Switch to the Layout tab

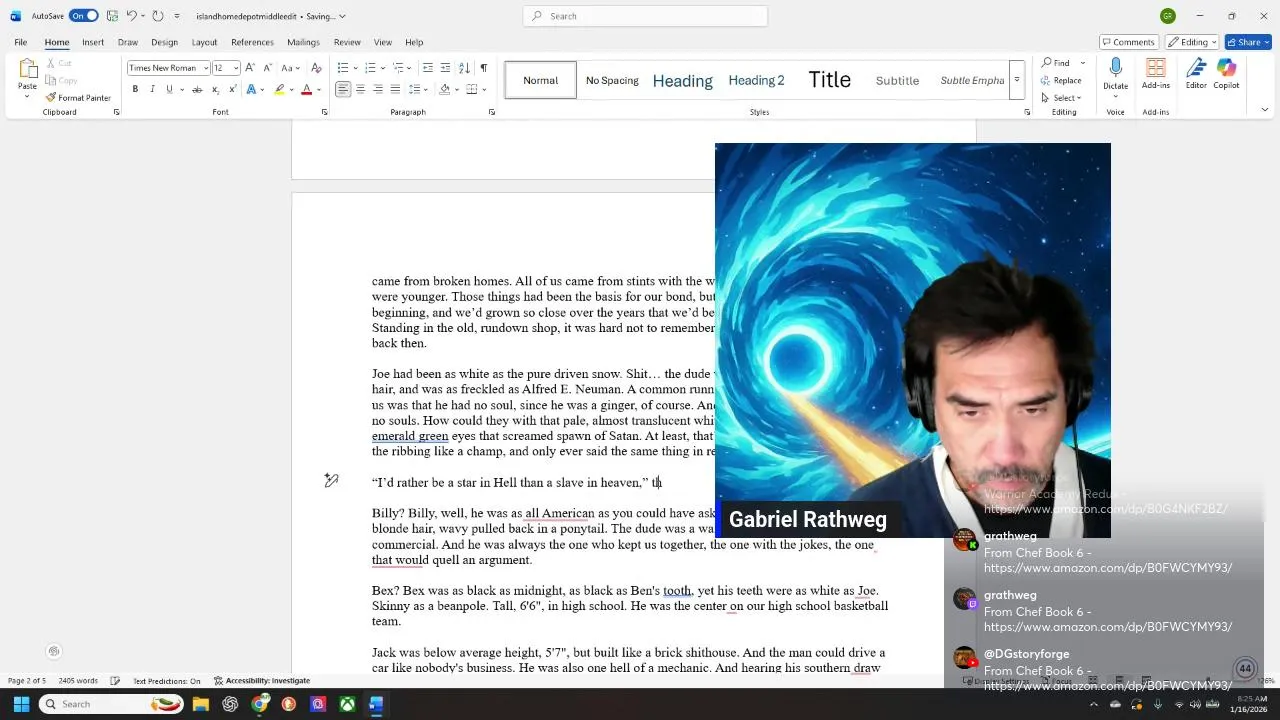click(204, 42)
